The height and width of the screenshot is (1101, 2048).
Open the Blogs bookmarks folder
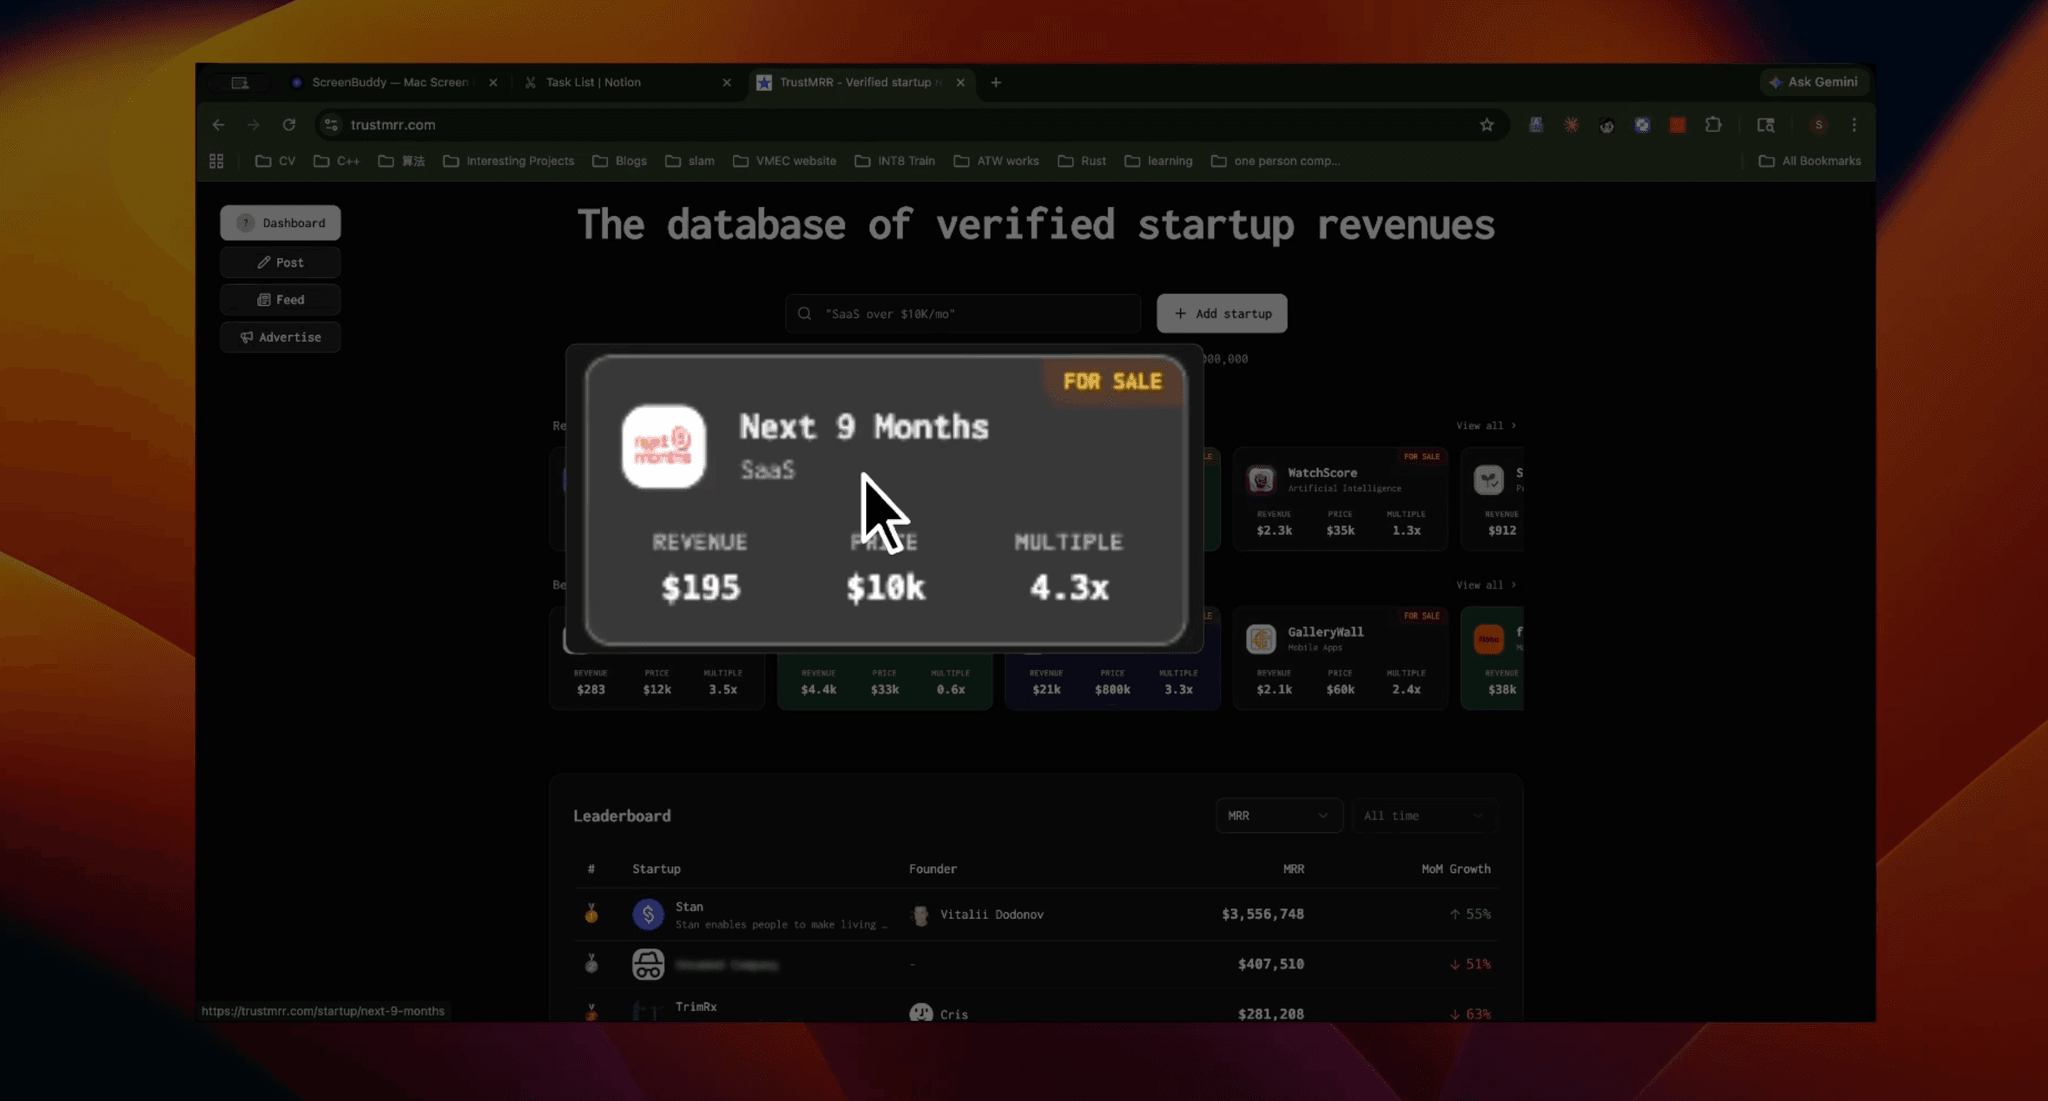pos(619,161)
